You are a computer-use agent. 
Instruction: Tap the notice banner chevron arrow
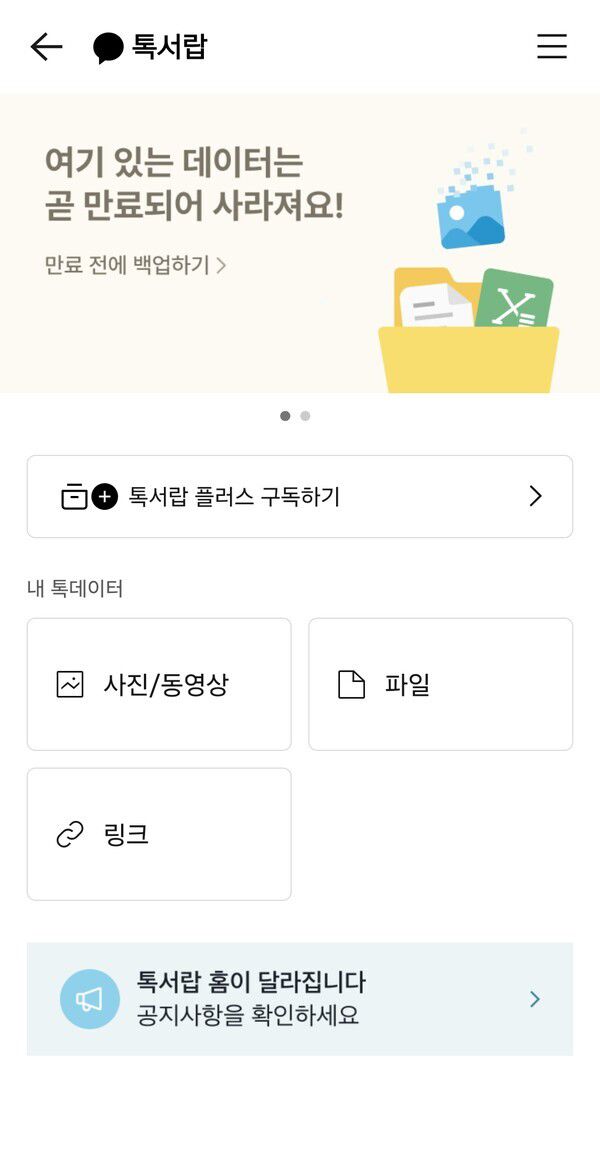tap(535, 999)
